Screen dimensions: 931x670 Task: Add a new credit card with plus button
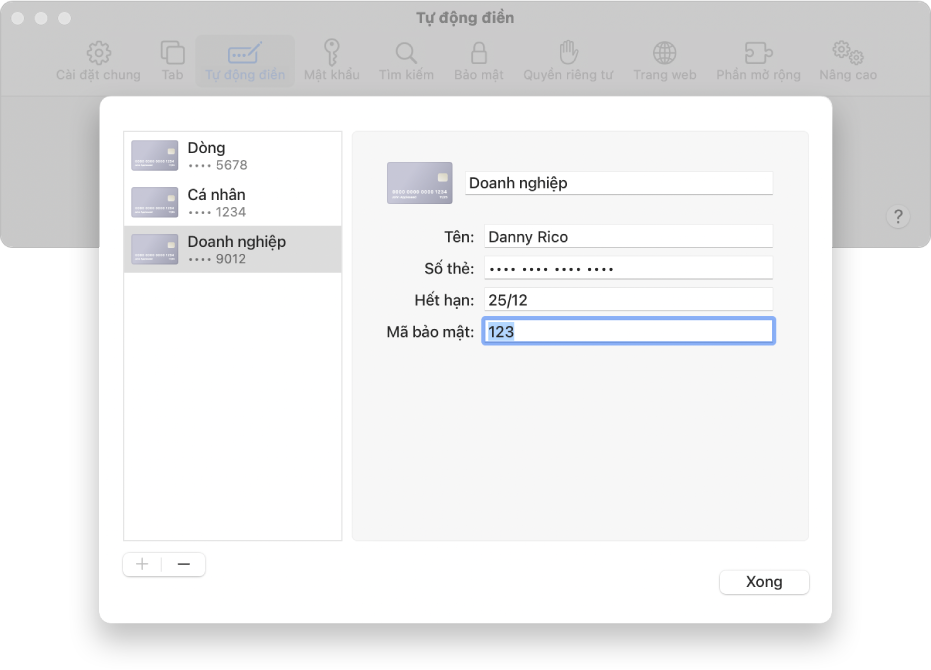(142, 564)
